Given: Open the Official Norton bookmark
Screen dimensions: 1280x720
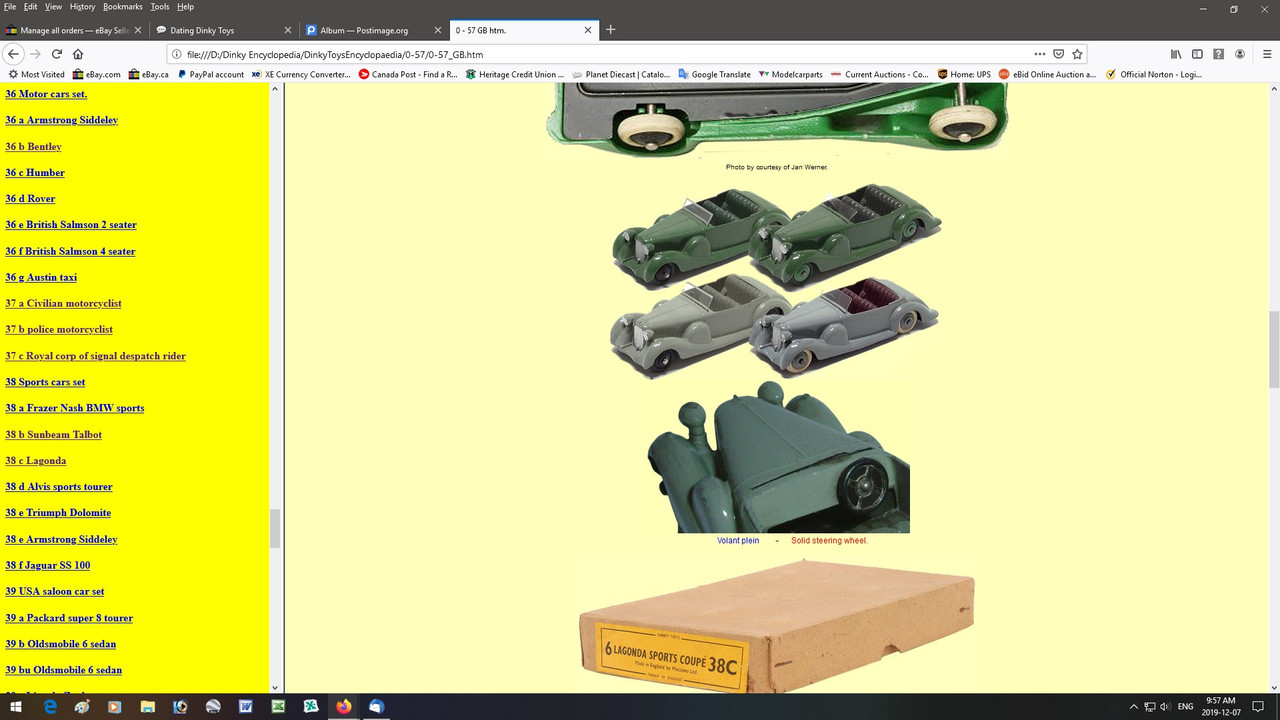Looking at the screenshot, I should [x=1154, y=74].
